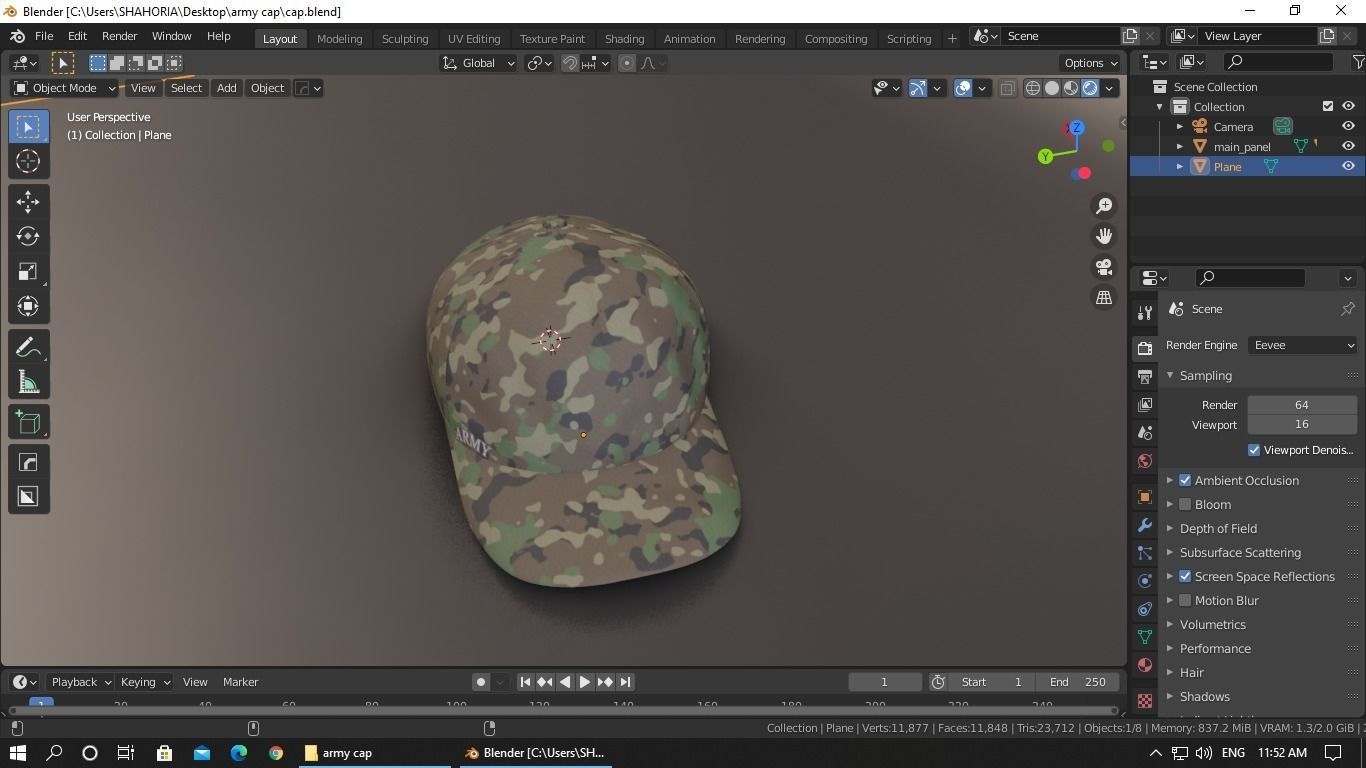Image resolution: width=1366 pixels, height=768 pixels.
Task: Click the Render samples field
Action: 1302,405
